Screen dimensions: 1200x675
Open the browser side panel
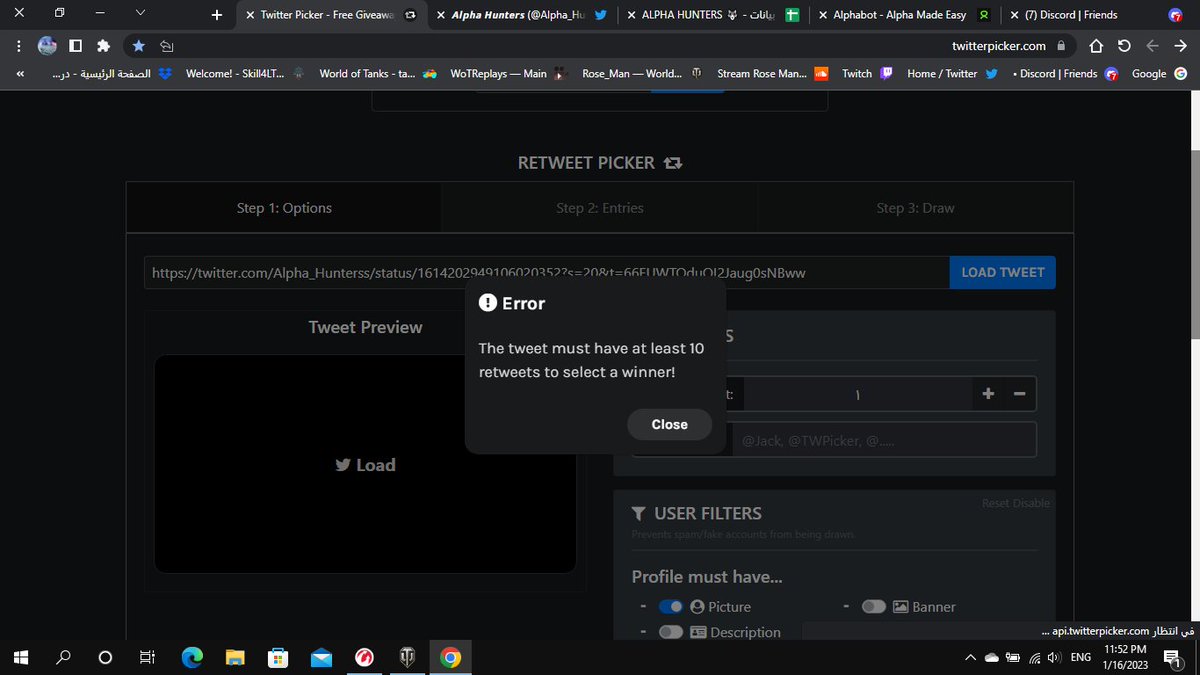pyautogui.click(x=75, y=46)
